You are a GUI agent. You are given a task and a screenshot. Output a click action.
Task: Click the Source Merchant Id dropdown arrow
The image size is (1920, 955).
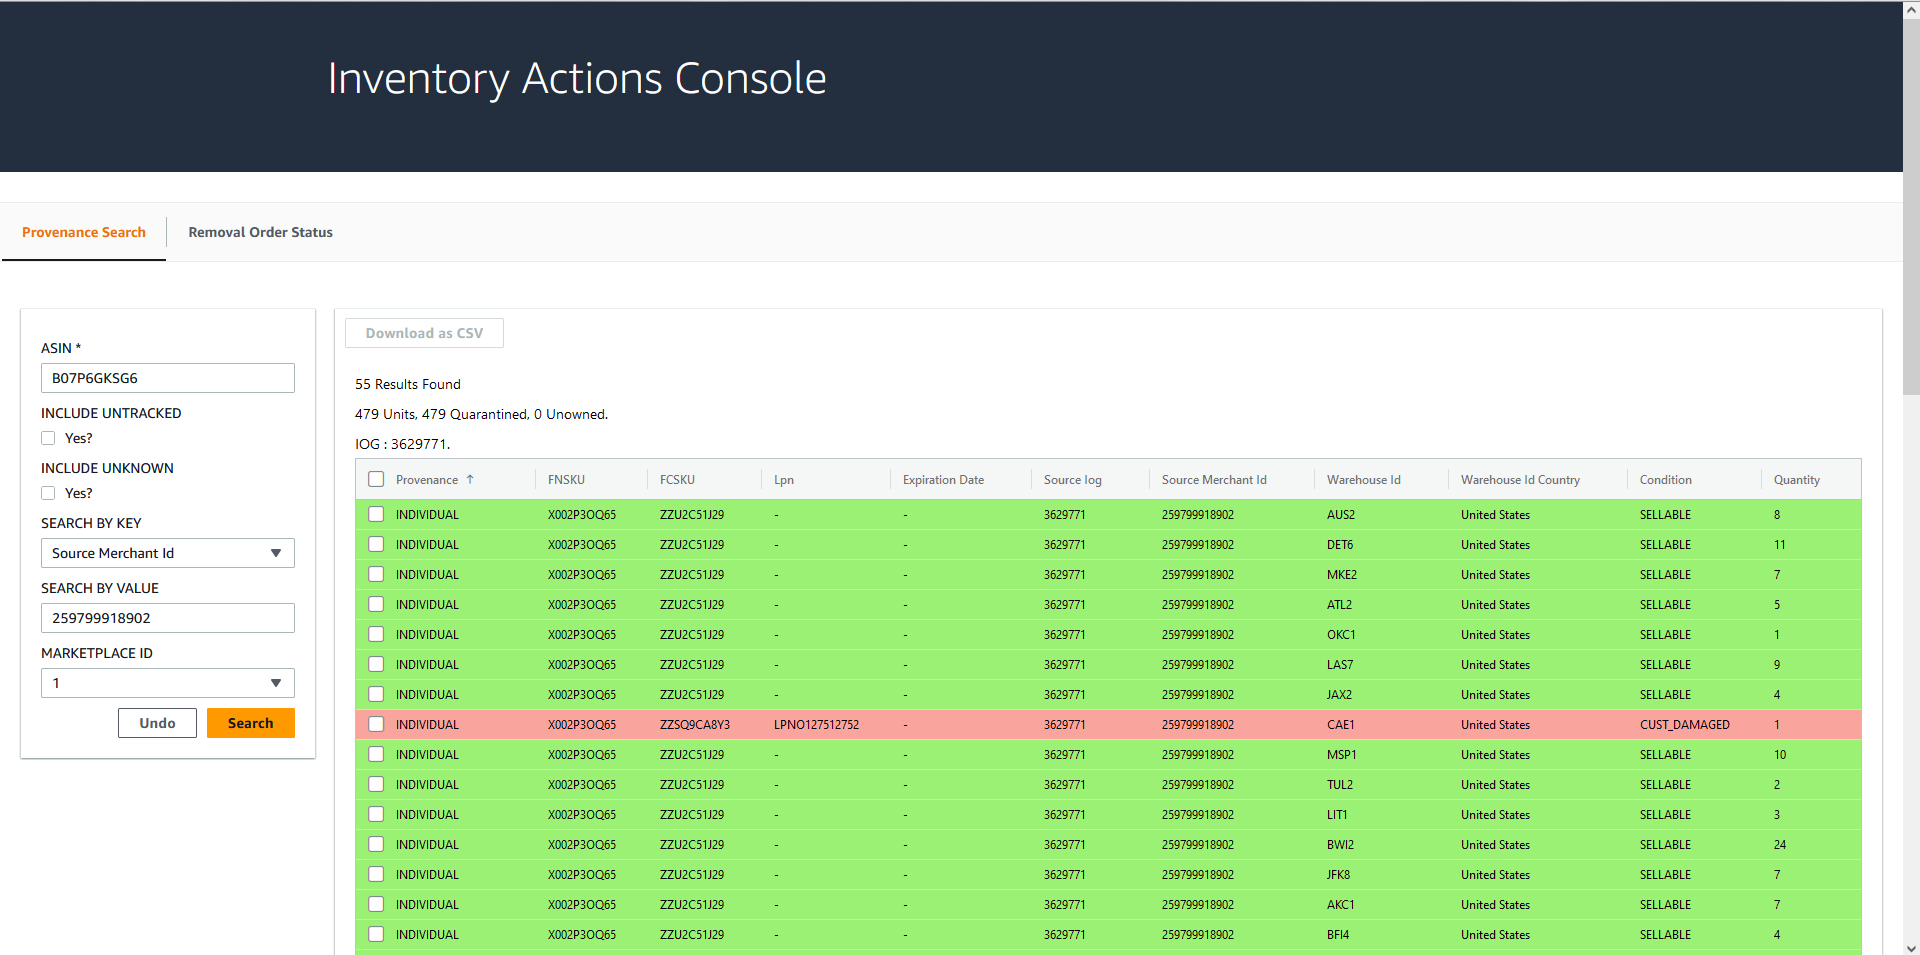pyautogui.click(x=276, y=553)
